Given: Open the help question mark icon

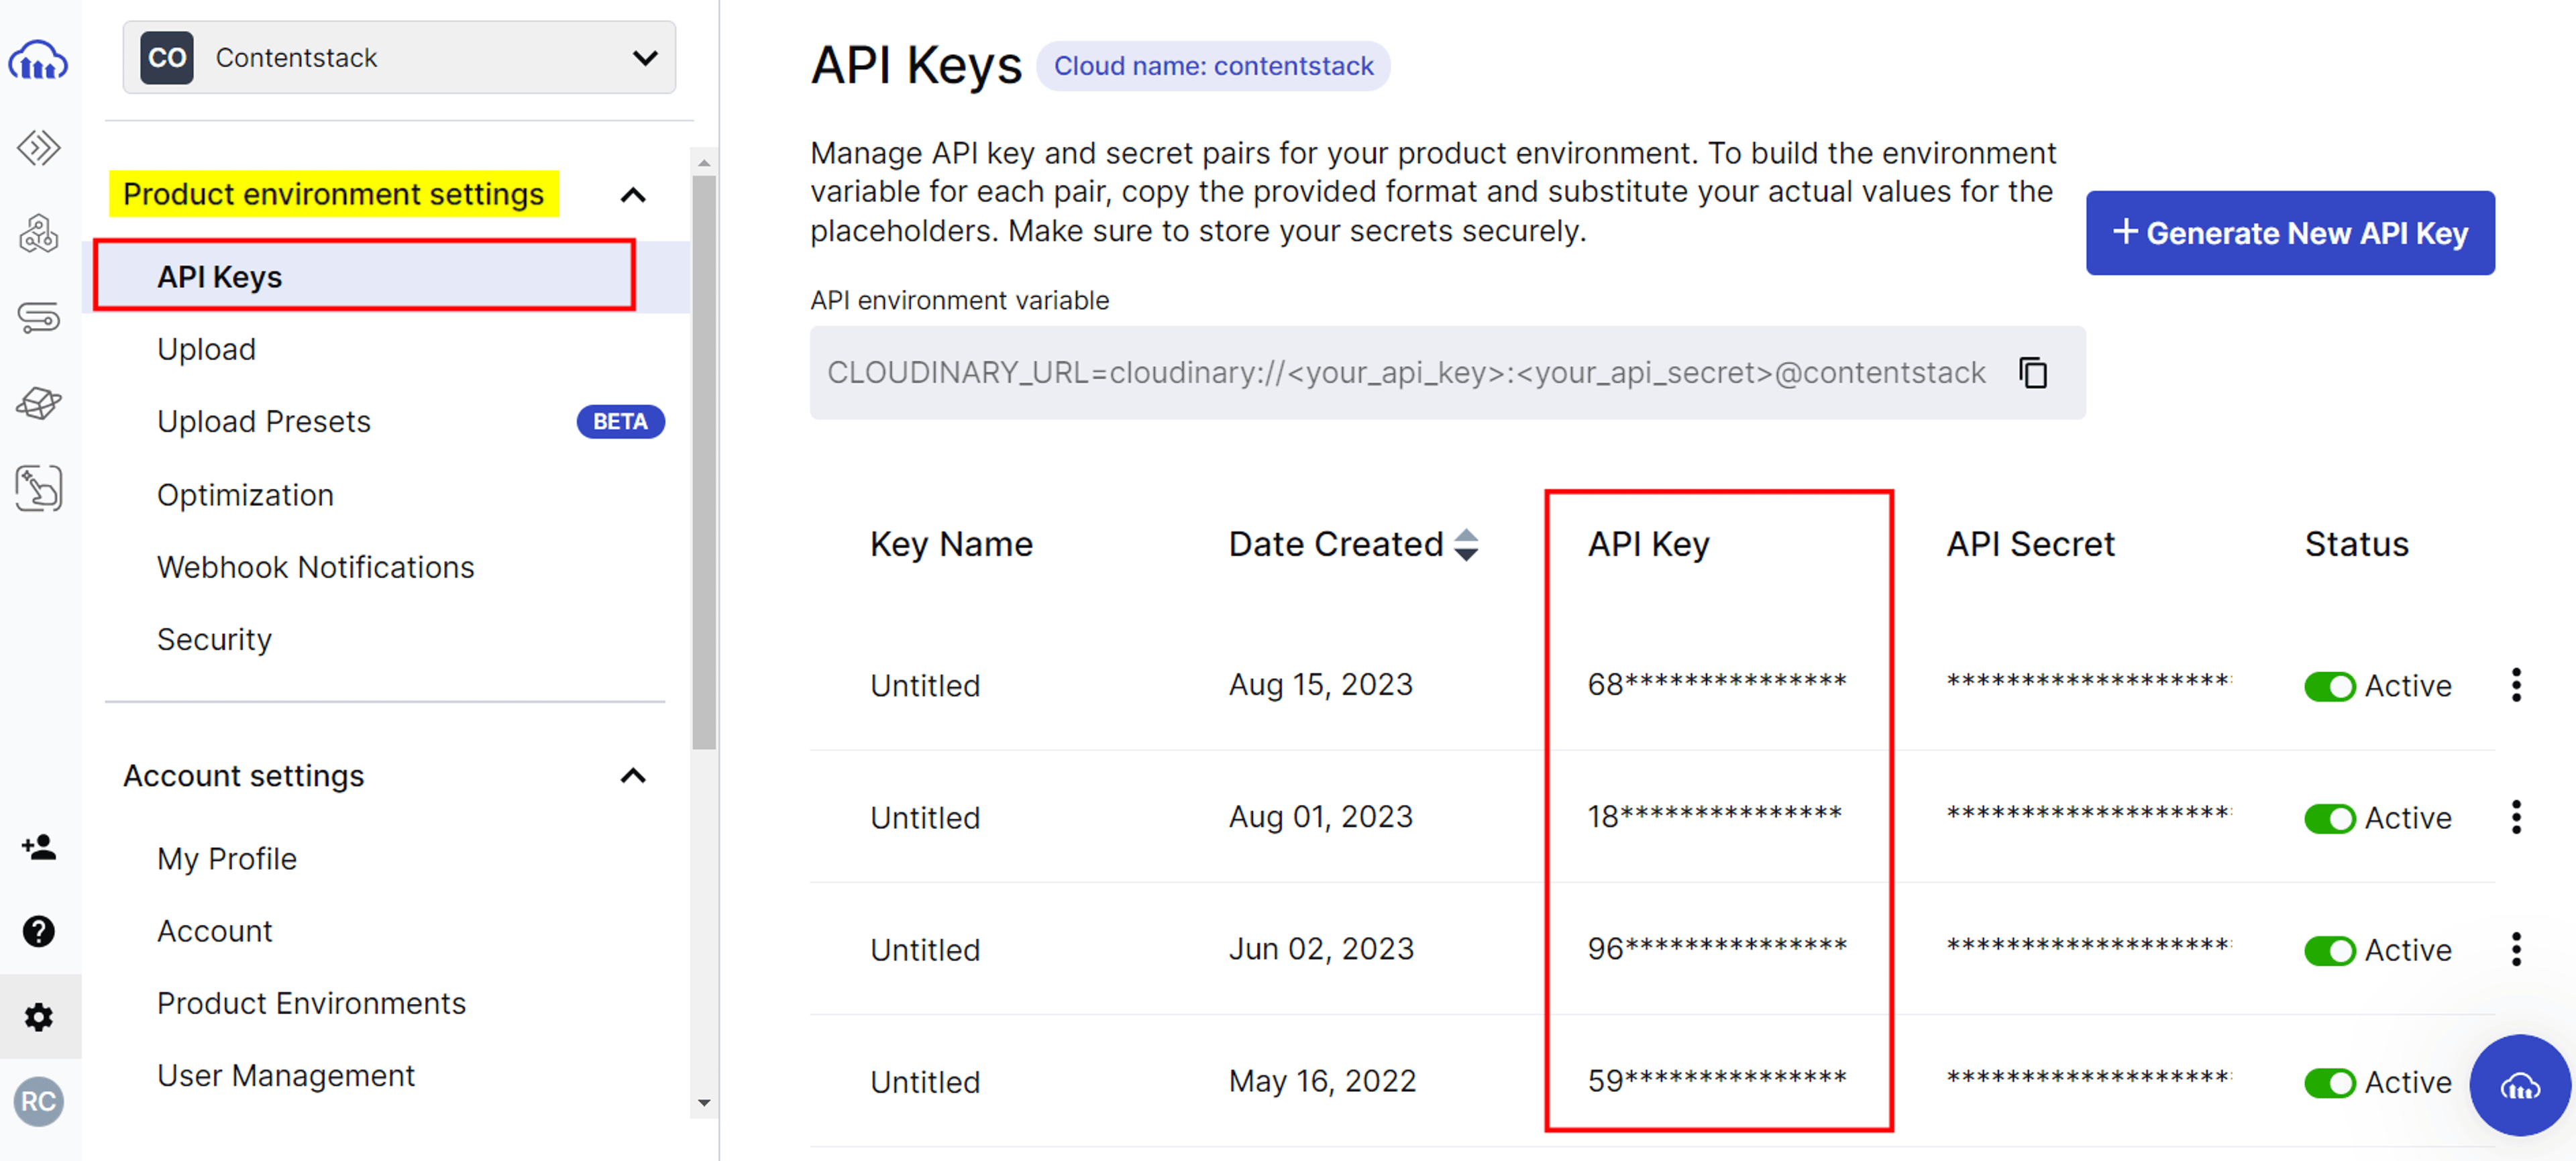Looking at the screenshot, I should [x=38, y=931].
